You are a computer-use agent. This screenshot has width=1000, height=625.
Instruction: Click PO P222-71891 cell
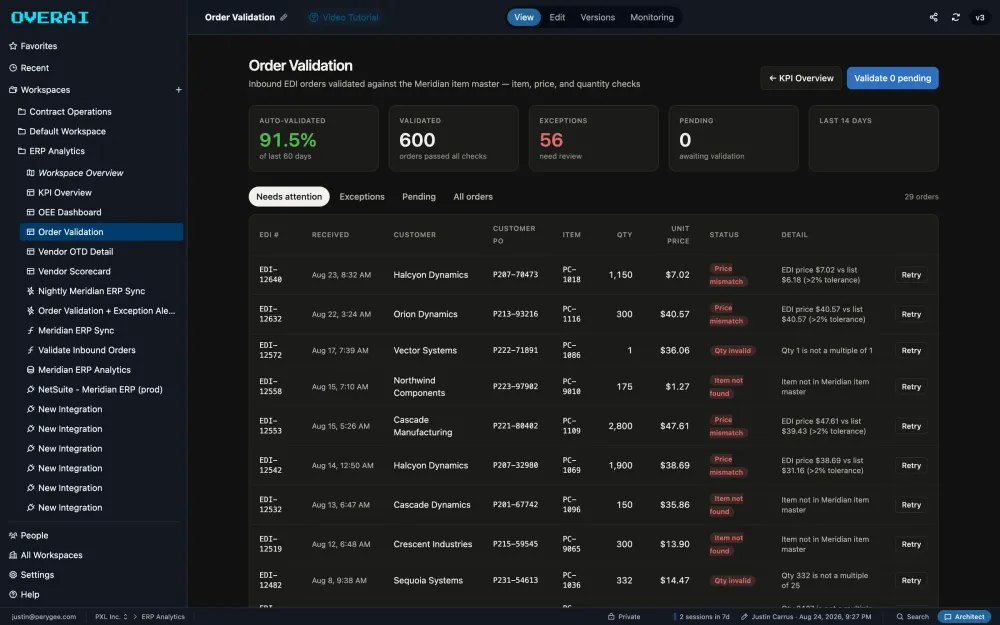click(515, 351)
